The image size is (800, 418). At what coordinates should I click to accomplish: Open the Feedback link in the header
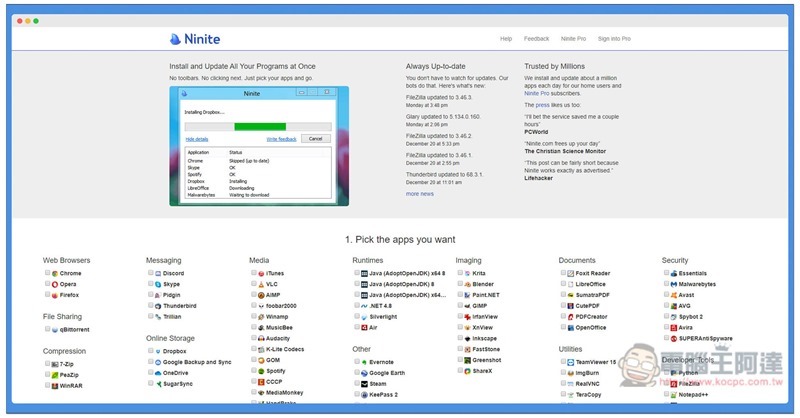pyautogui.click(x=536, y=39)
